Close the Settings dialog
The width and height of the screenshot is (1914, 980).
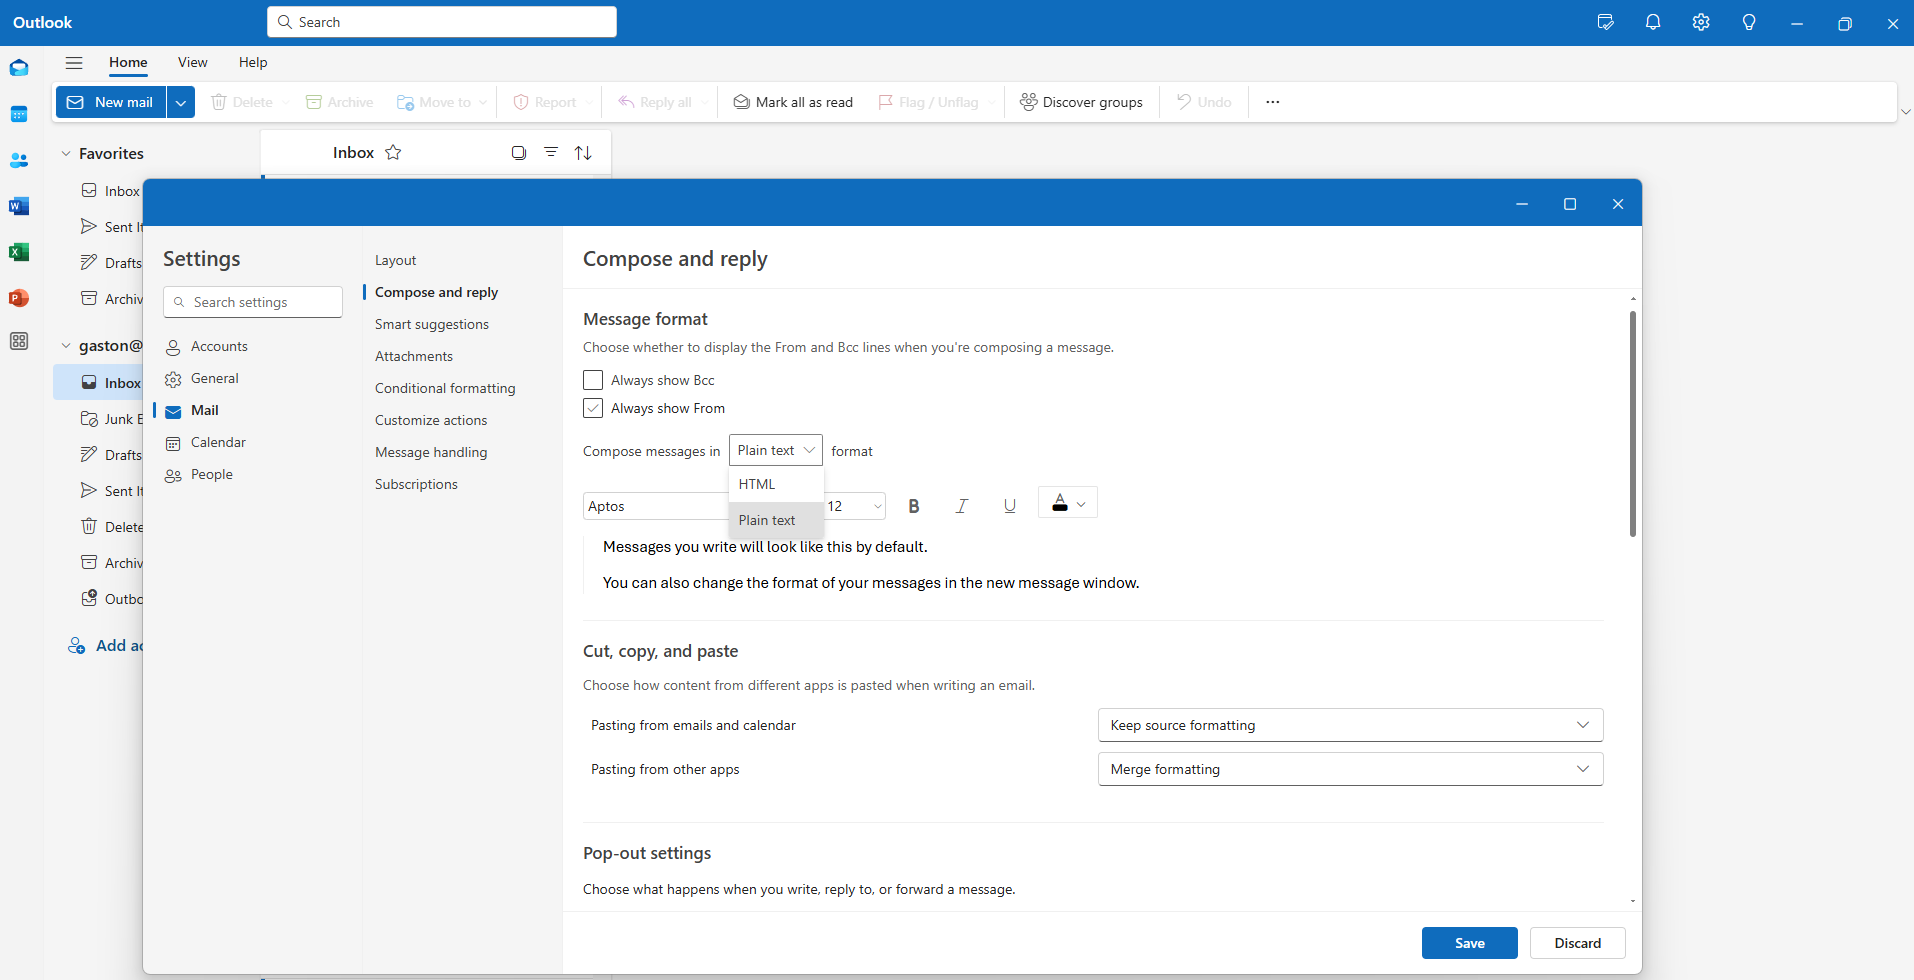click(x=1618, y=204)
